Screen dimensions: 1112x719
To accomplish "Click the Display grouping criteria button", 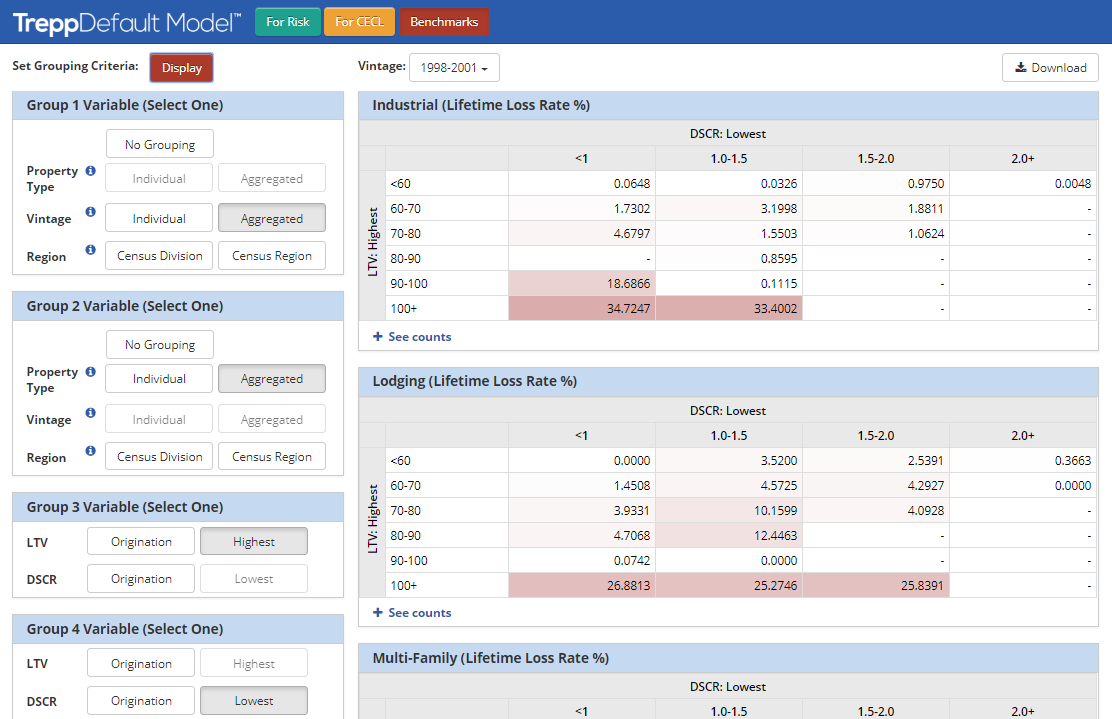I will [181, 67].
